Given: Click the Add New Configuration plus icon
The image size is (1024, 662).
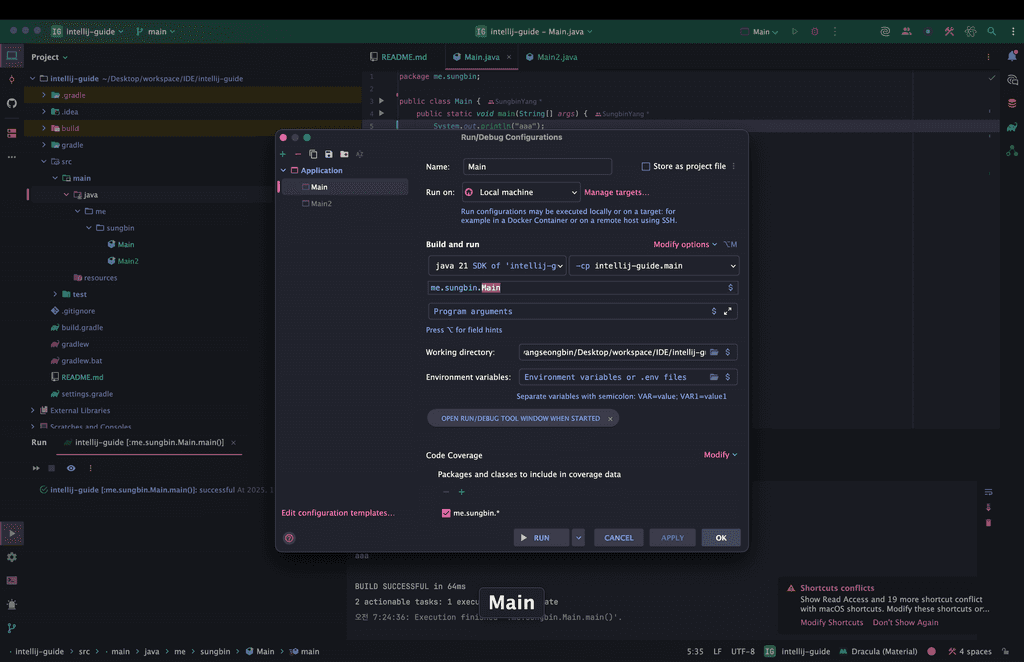Looking at the screenshot, I should [x=283, y=154].
